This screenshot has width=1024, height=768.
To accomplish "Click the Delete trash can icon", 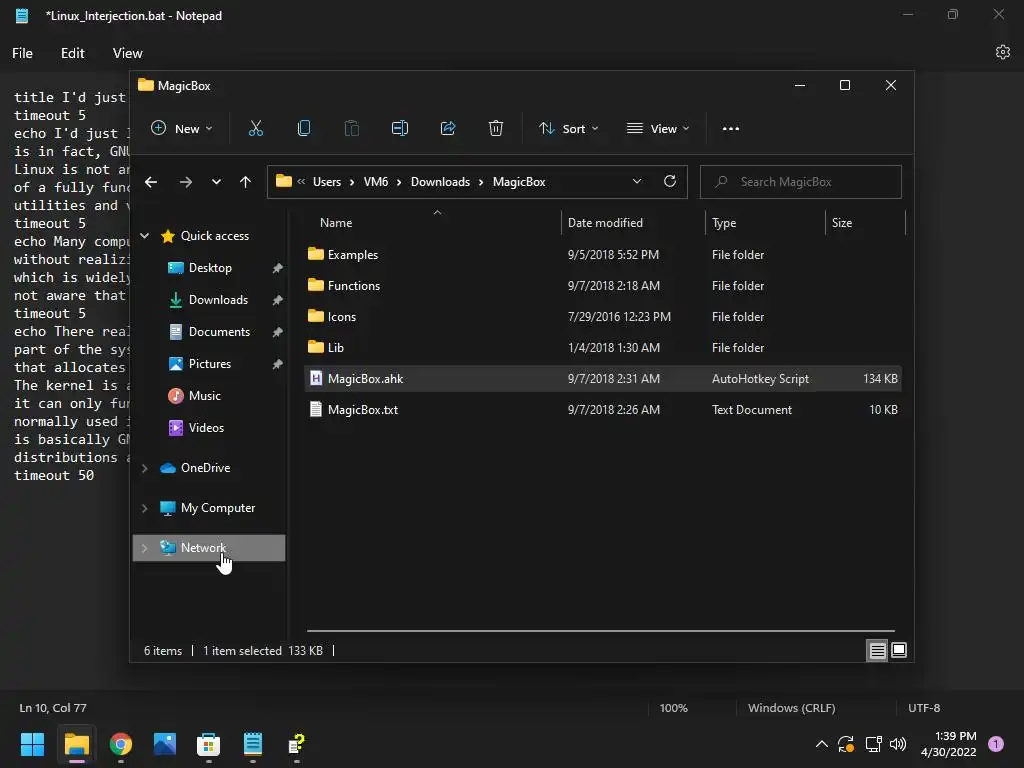I will [x=496, y=129].
